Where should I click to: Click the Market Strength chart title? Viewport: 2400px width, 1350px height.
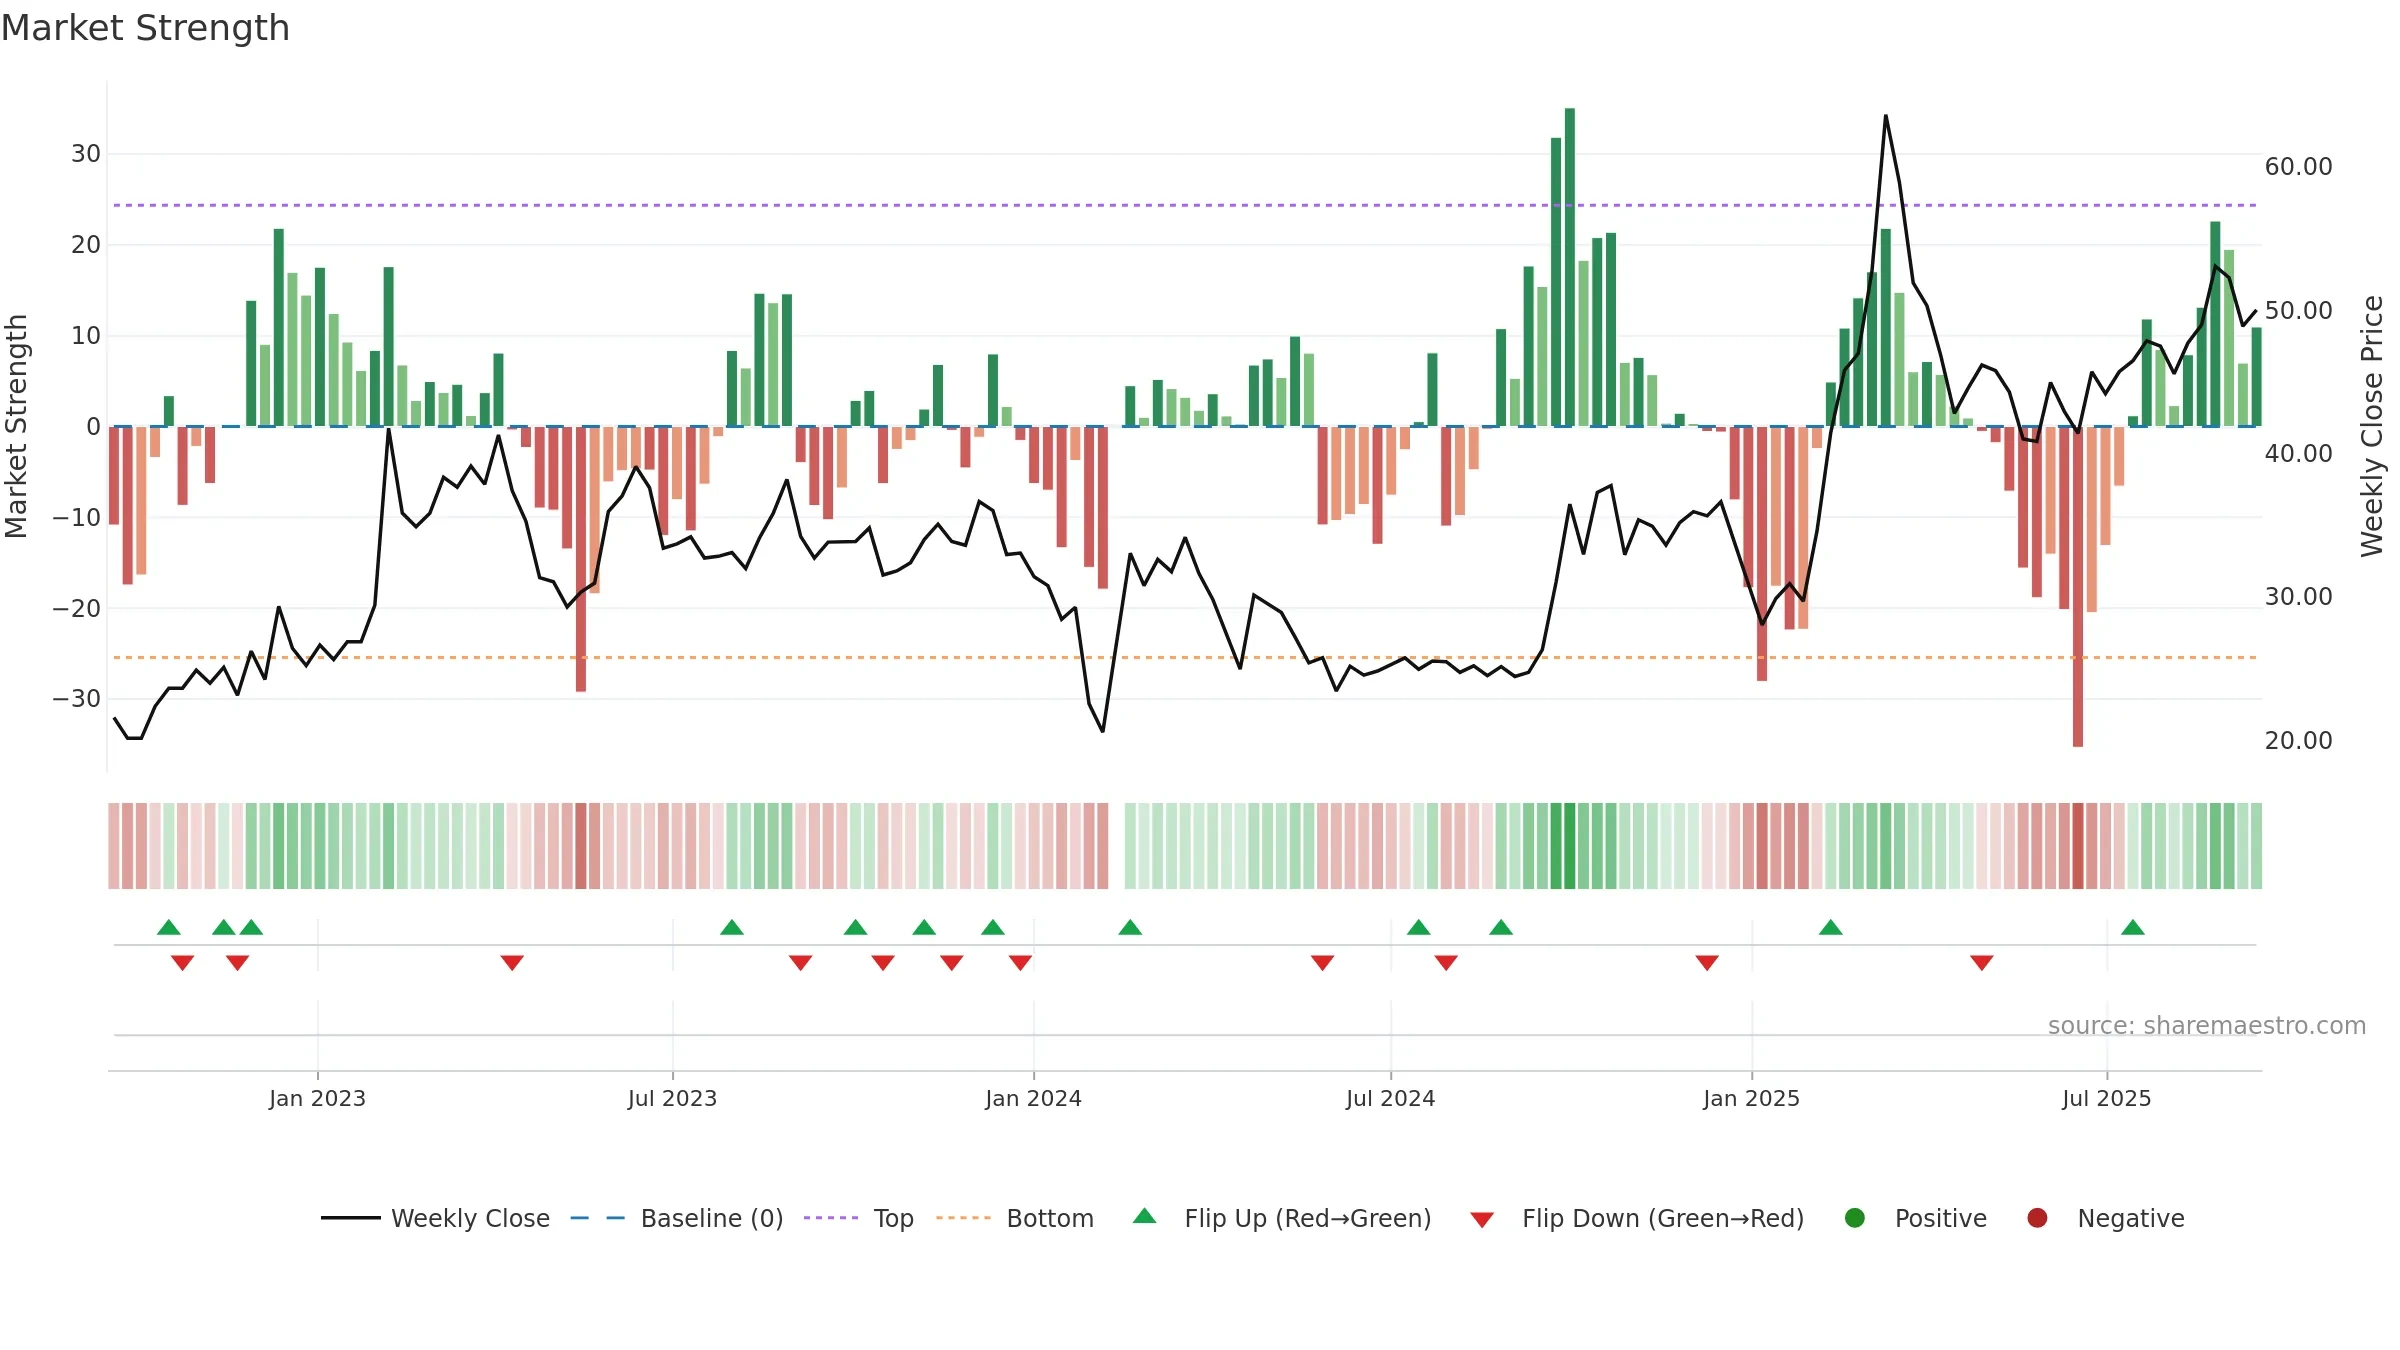click(145, 28)
